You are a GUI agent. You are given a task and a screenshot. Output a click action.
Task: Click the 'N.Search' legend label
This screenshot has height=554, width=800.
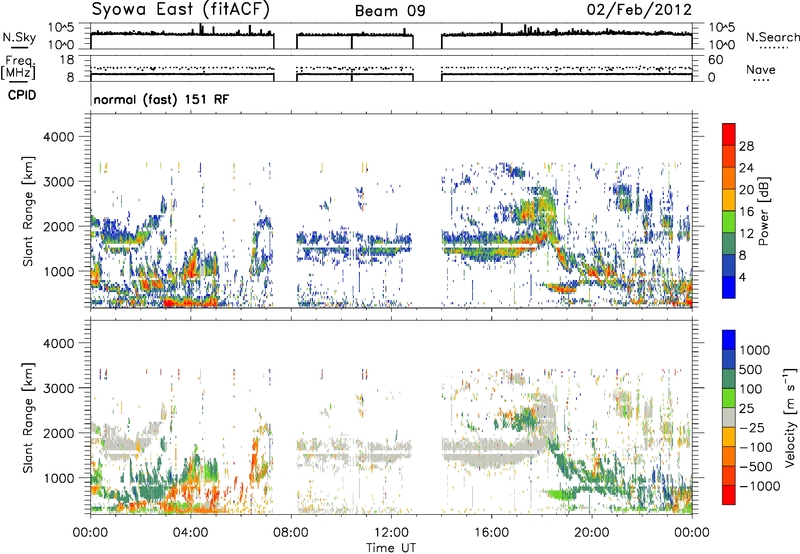[772, 37]
